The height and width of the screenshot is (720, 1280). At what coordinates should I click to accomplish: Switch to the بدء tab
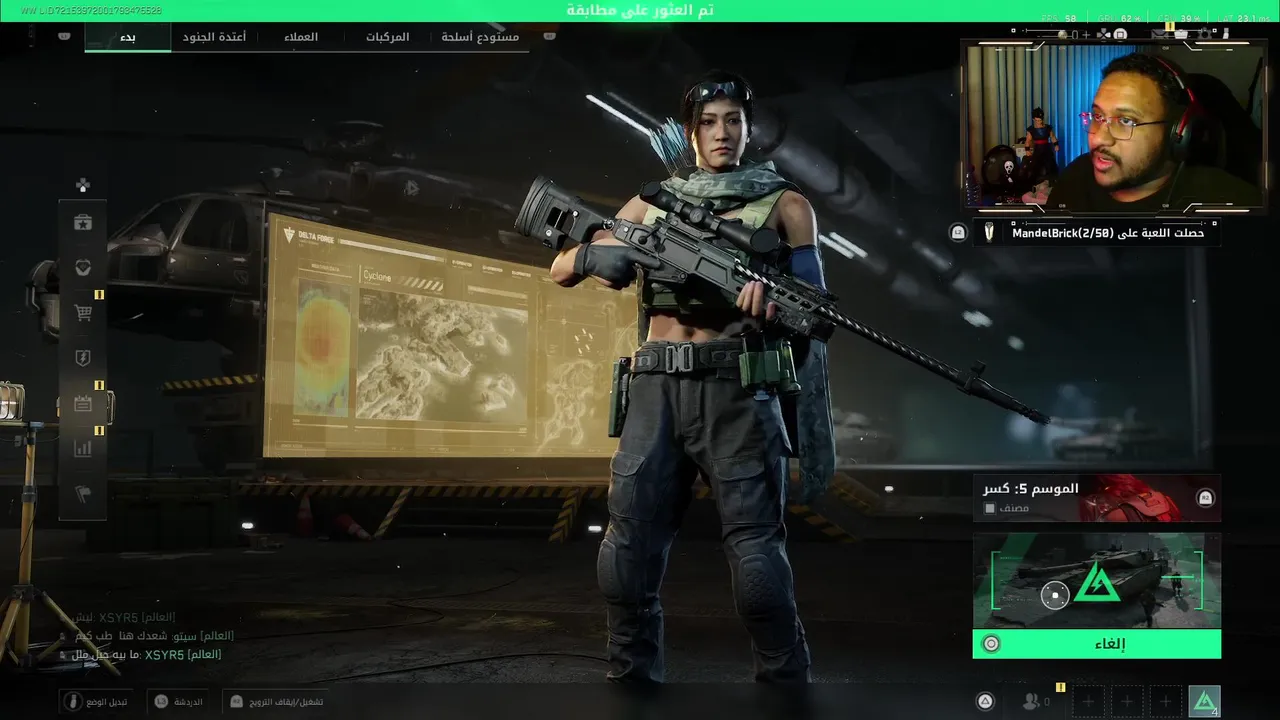(127, 37)
